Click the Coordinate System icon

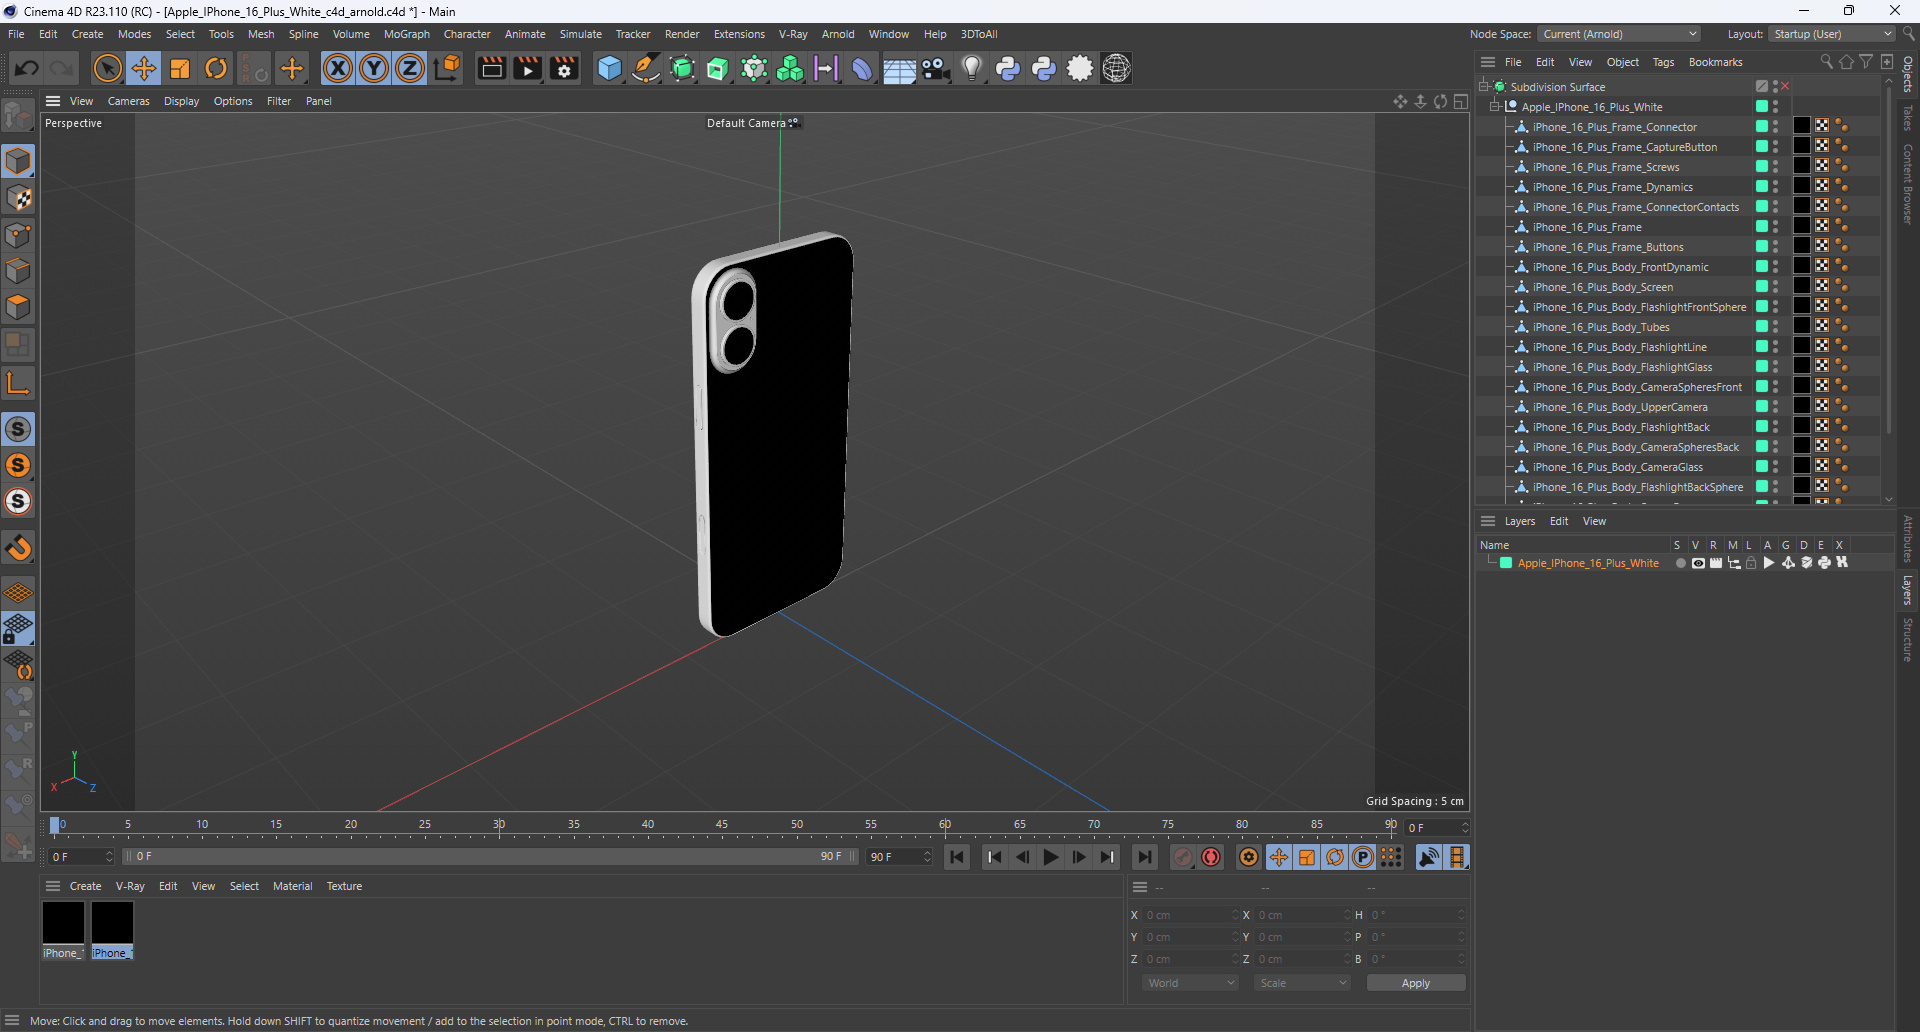coord(447,68)
